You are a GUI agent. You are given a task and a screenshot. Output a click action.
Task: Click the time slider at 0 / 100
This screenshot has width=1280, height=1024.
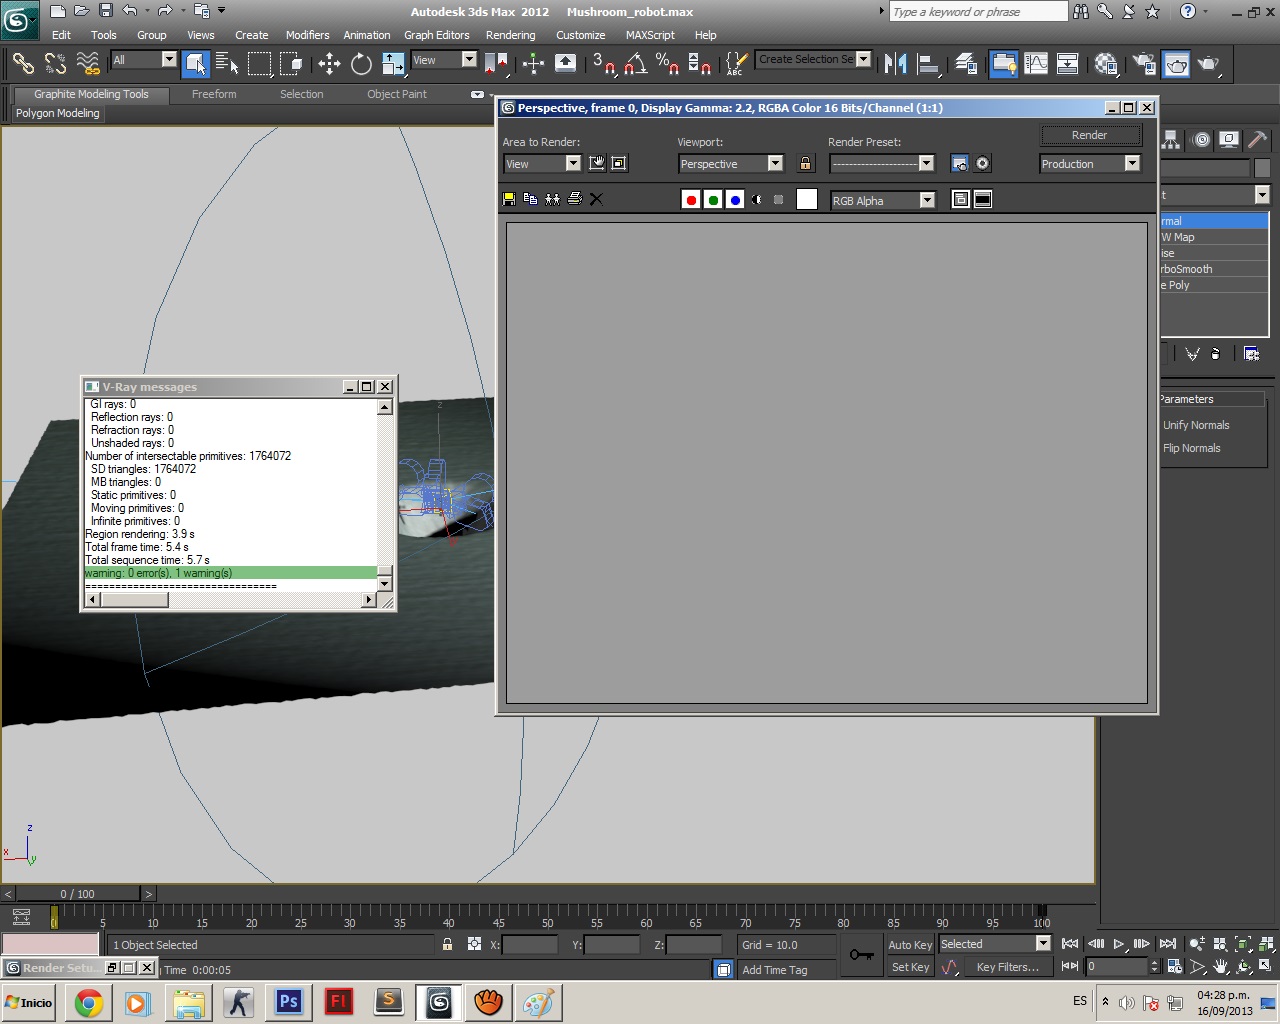78,894
